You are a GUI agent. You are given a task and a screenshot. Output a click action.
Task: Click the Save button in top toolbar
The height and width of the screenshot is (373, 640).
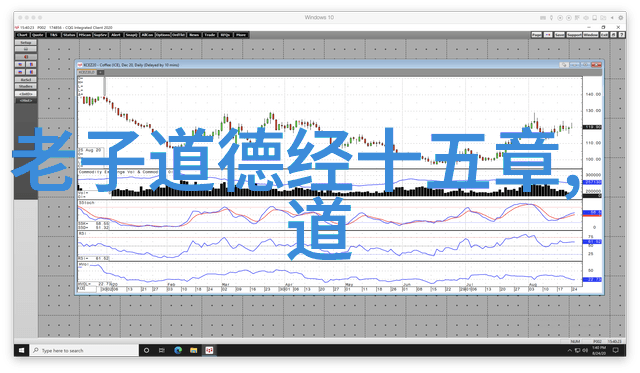(x=560, y=35)
